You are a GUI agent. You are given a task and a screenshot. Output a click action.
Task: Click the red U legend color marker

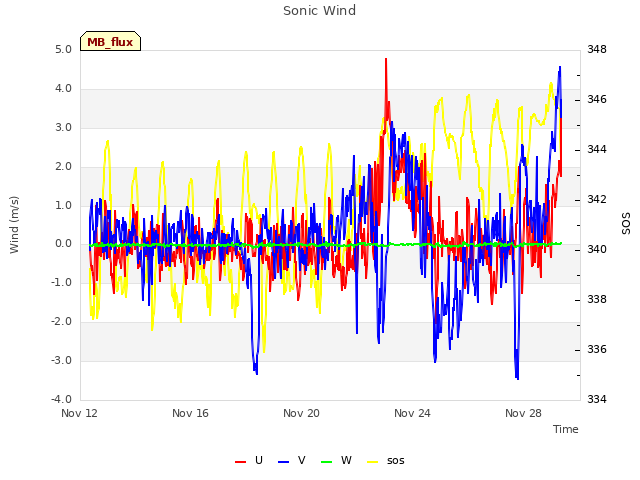(240, 462)
